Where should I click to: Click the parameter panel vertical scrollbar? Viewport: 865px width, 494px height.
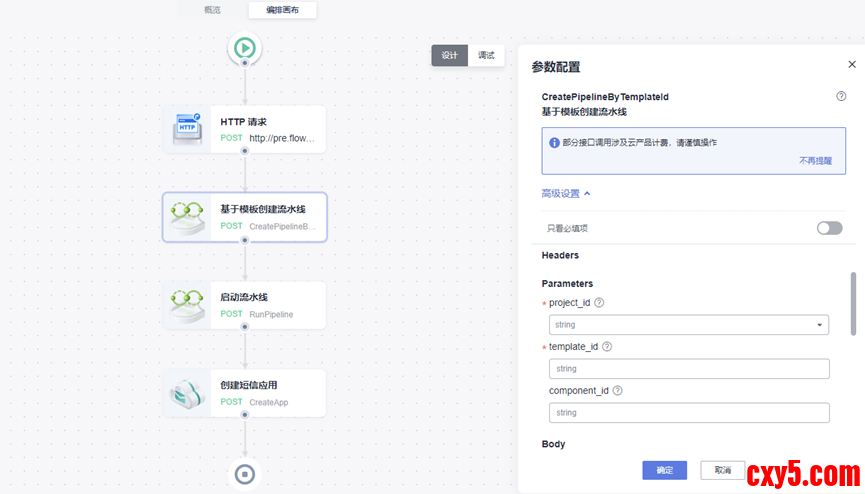(853, 303)
